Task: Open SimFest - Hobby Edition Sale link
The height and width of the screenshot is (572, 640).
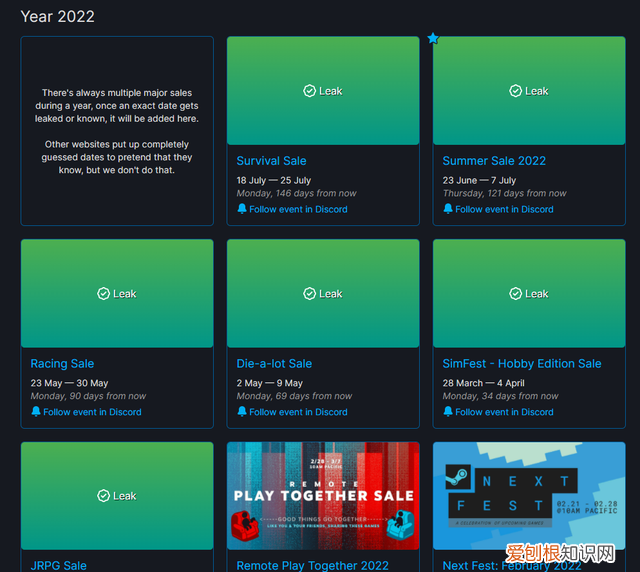Action: [x=522, y=364]
